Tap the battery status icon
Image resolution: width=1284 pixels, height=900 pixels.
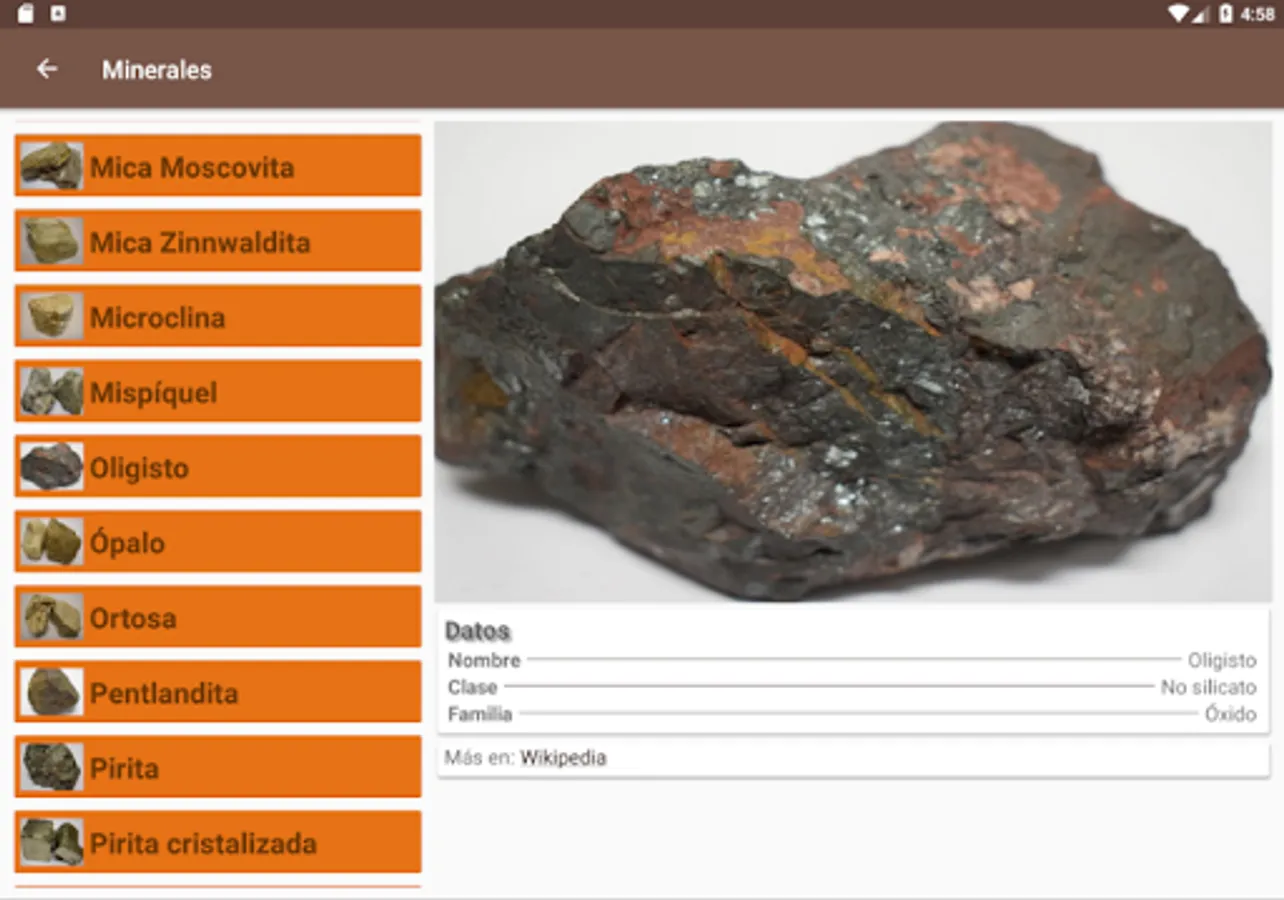1226,14
